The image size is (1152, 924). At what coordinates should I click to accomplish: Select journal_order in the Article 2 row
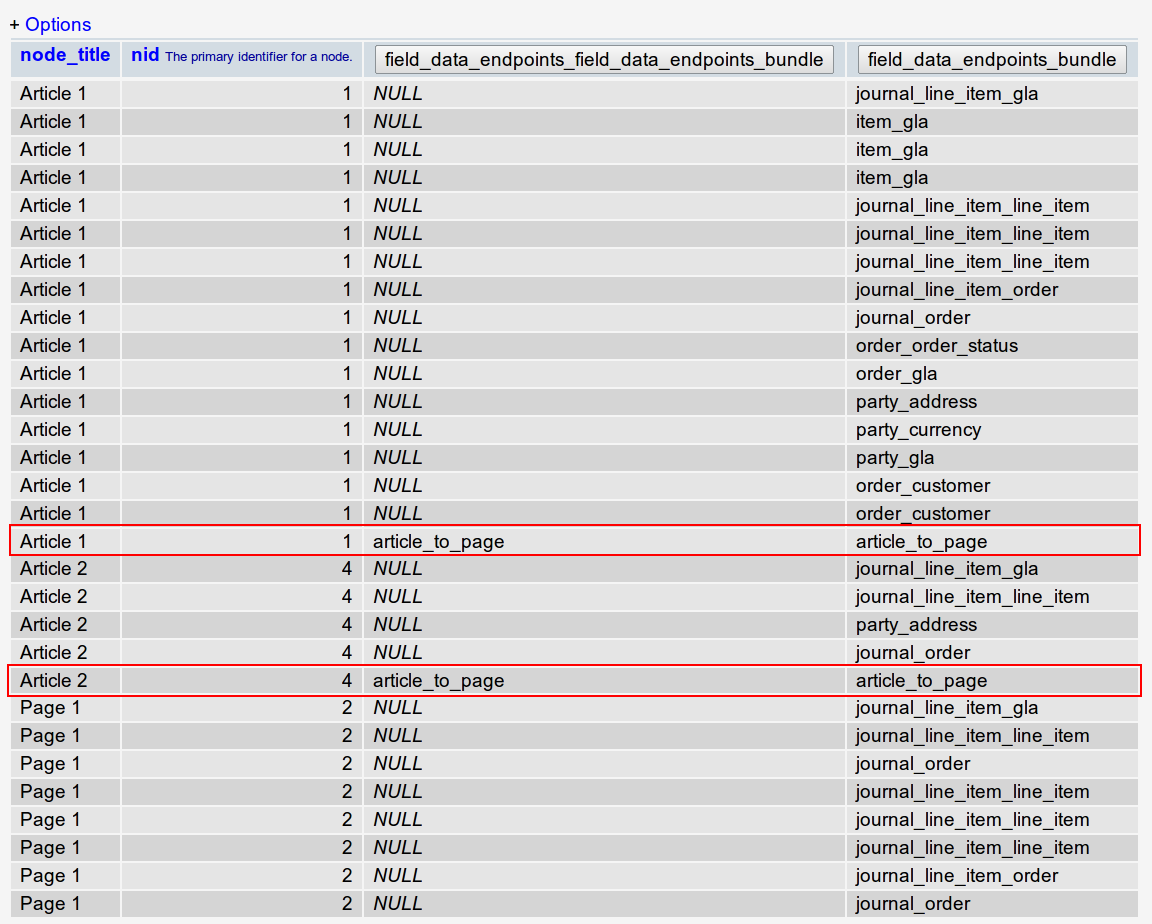[912, 652]
